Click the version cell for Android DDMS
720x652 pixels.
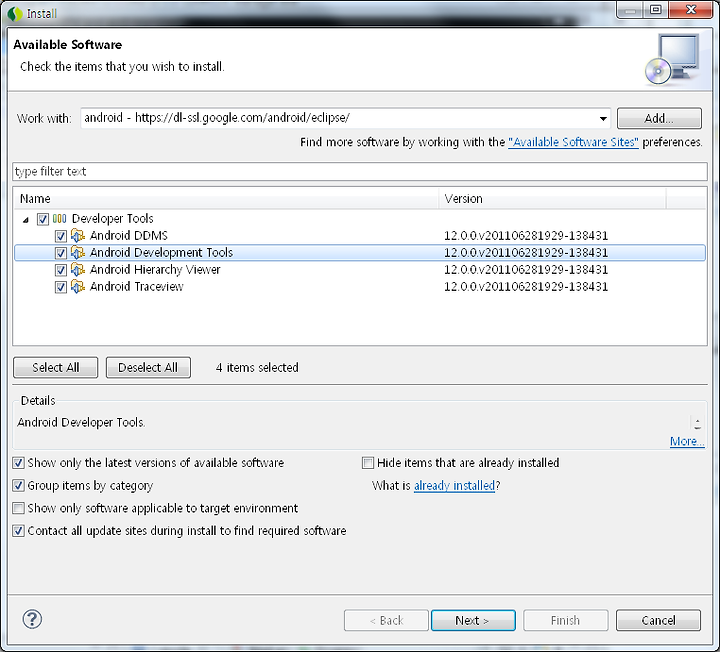click(x=526, y=236)
